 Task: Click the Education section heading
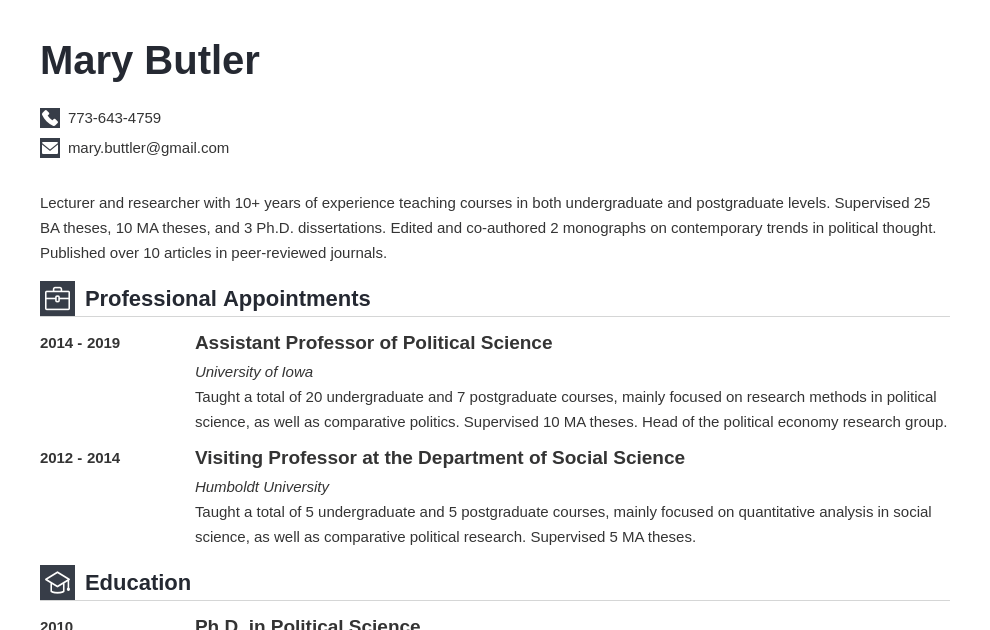(x=138, y=583)
